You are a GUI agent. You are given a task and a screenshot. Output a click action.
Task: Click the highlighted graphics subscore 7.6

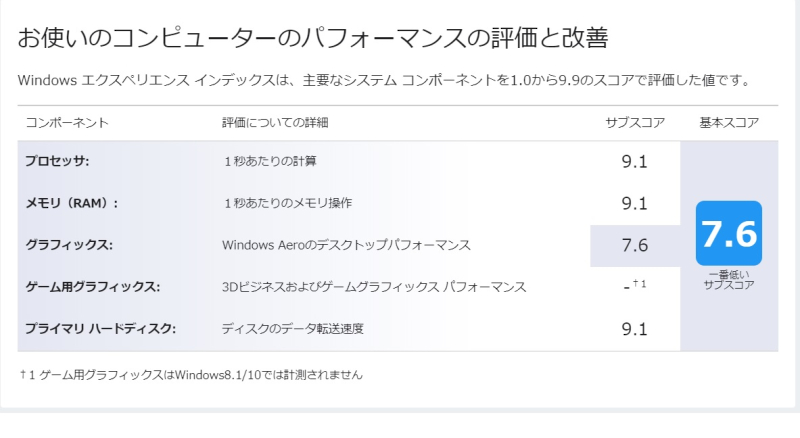coord(635,246)
